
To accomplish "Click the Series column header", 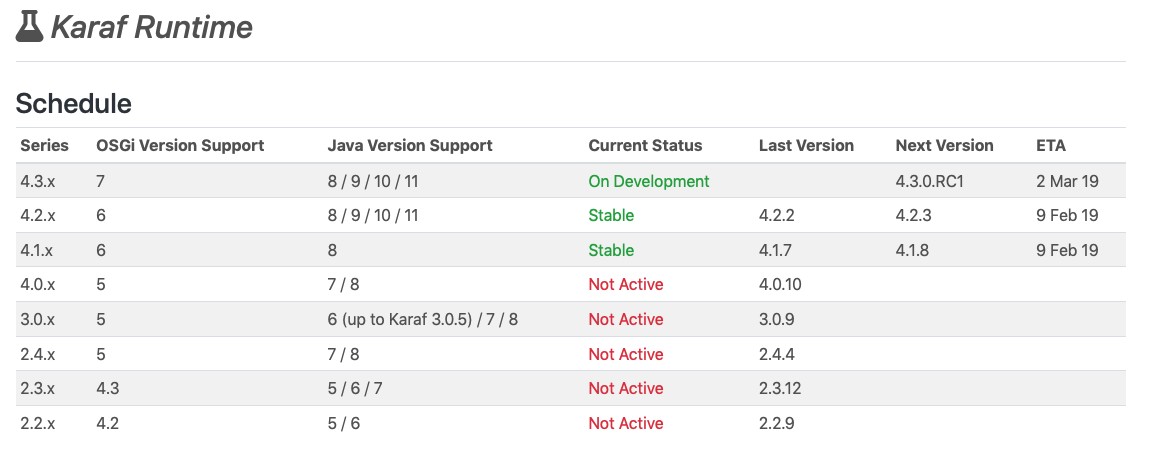I will [44, 145].
